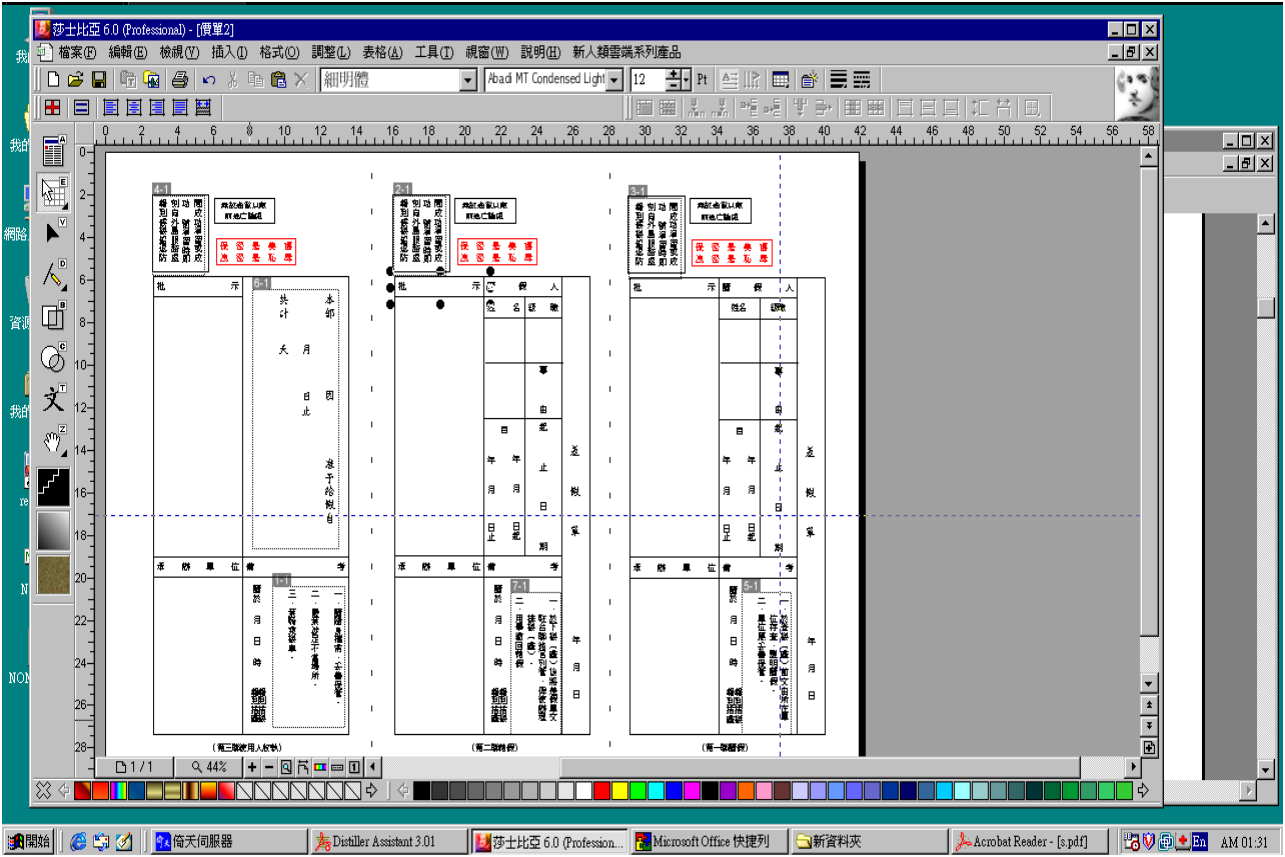Open the 檢視(V) menu
1285x857 pixels.
click(x=179, y=52)
